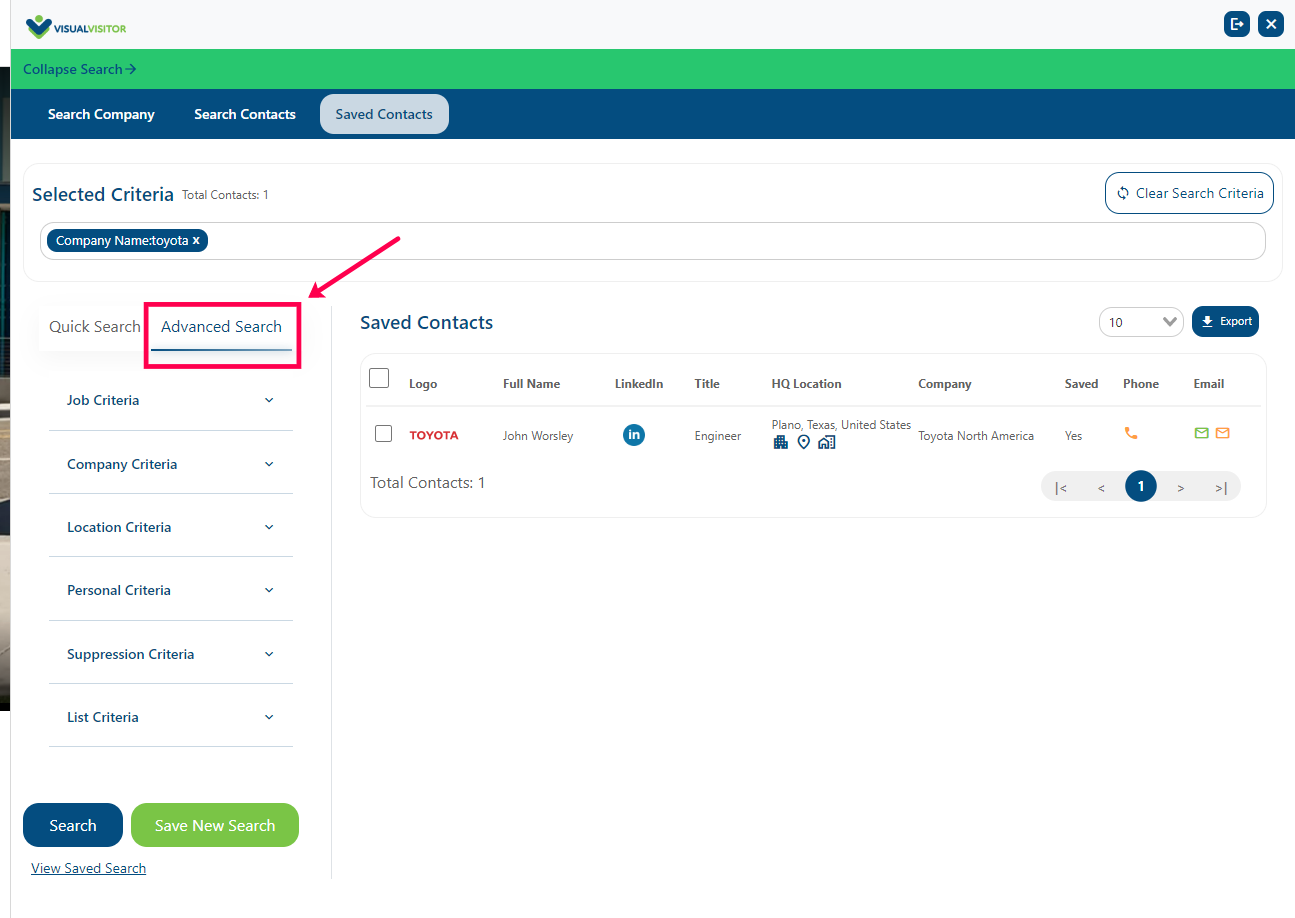Click the Saved value Yes
1295x918 pixels.
click(1074, 436)
